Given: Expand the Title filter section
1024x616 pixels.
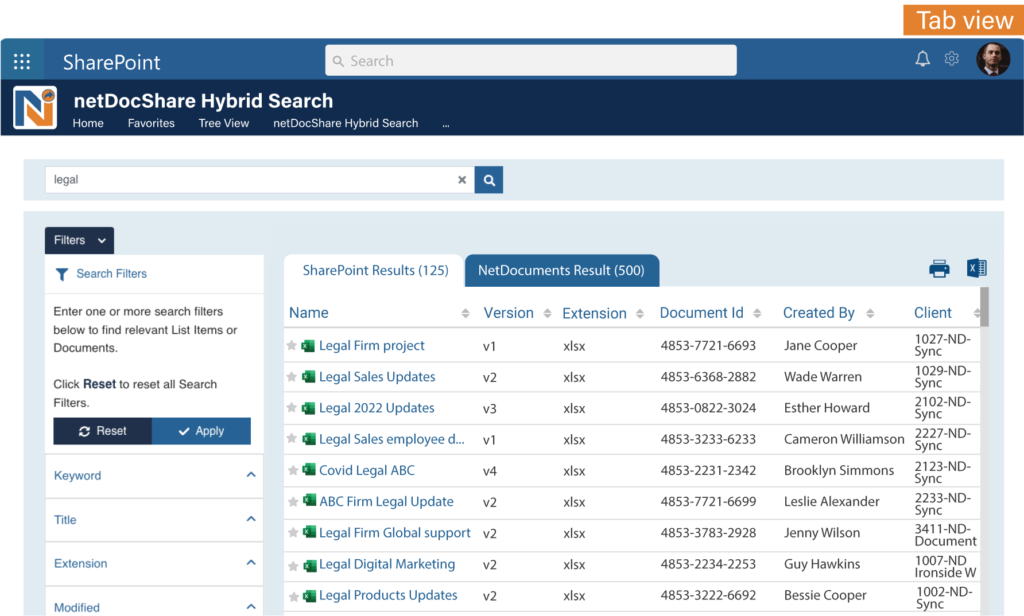Looking at the screenshot, I should point(154,520).
